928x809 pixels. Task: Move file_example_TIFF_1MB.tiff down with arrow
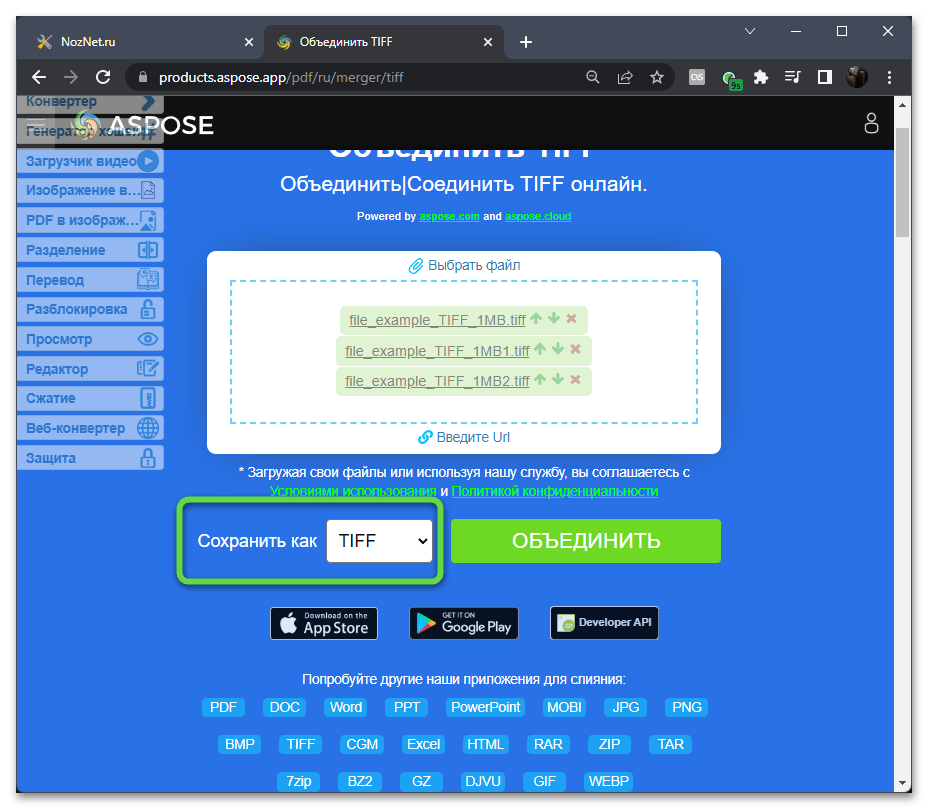click(x=554, y=318)
